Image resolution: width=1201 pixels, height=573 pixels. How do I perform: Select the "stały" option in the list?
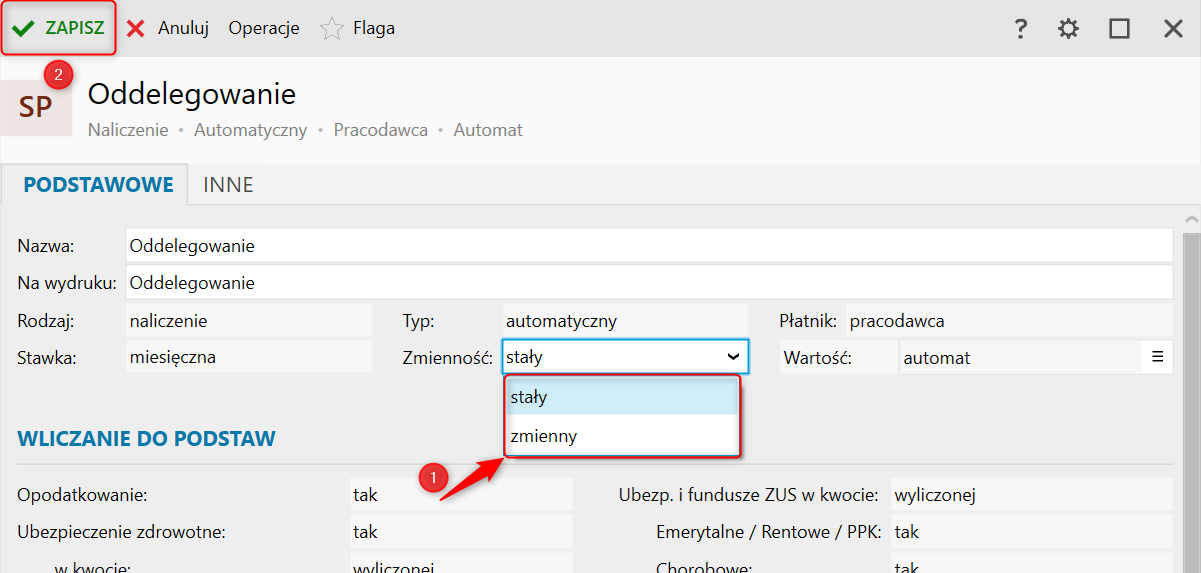622,397
